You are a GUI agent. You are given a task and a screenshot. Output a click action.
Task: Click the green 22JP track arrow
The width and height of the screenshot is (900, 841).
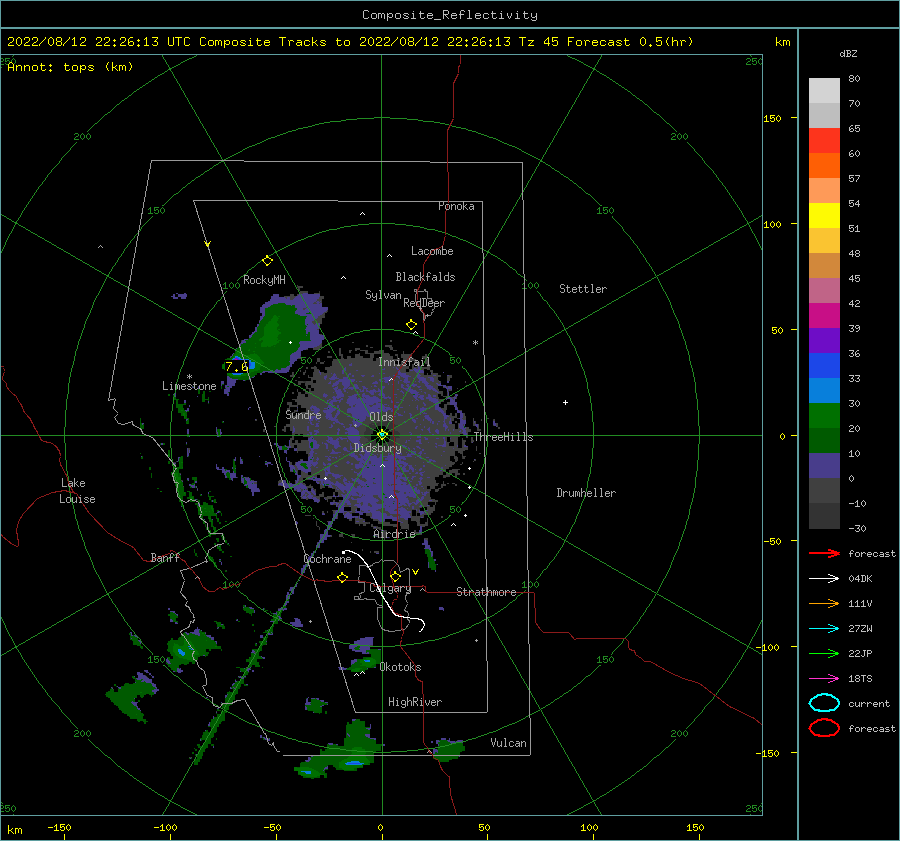(824, 653)
